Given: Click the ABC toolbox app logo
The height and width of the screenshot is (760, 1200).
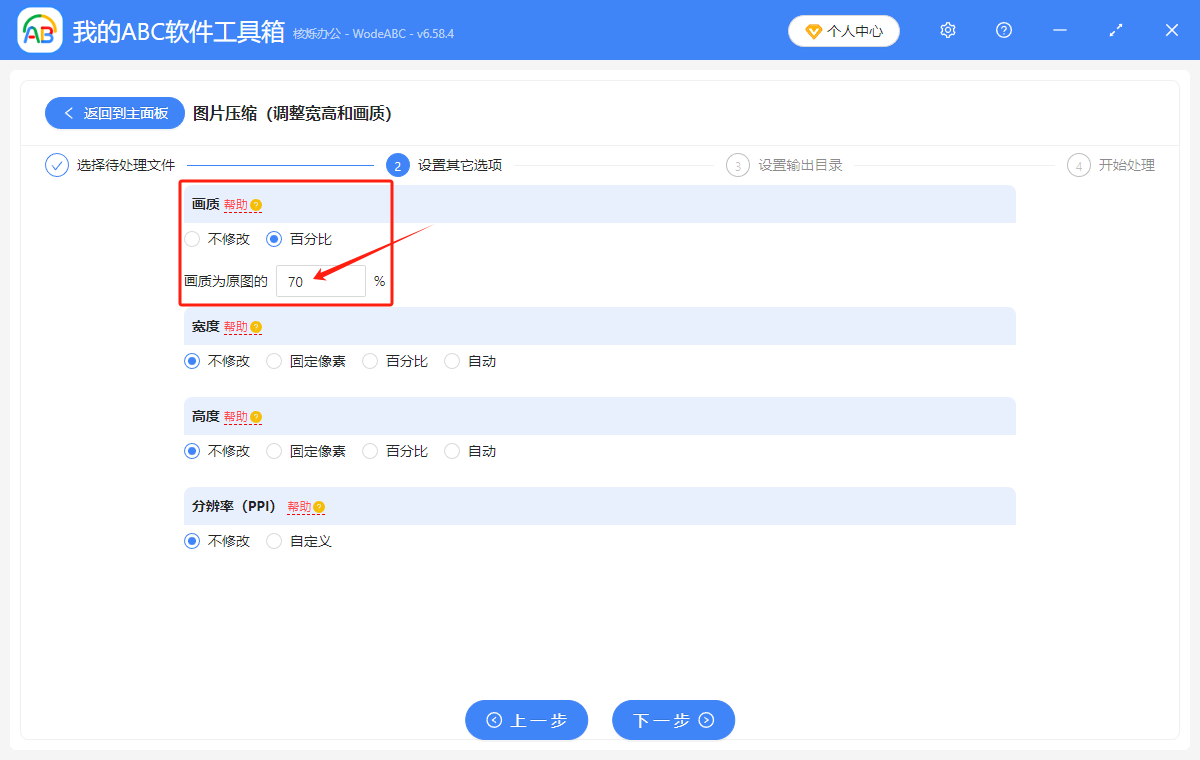Looking at the screenshot, I should [x=39, y=30].
